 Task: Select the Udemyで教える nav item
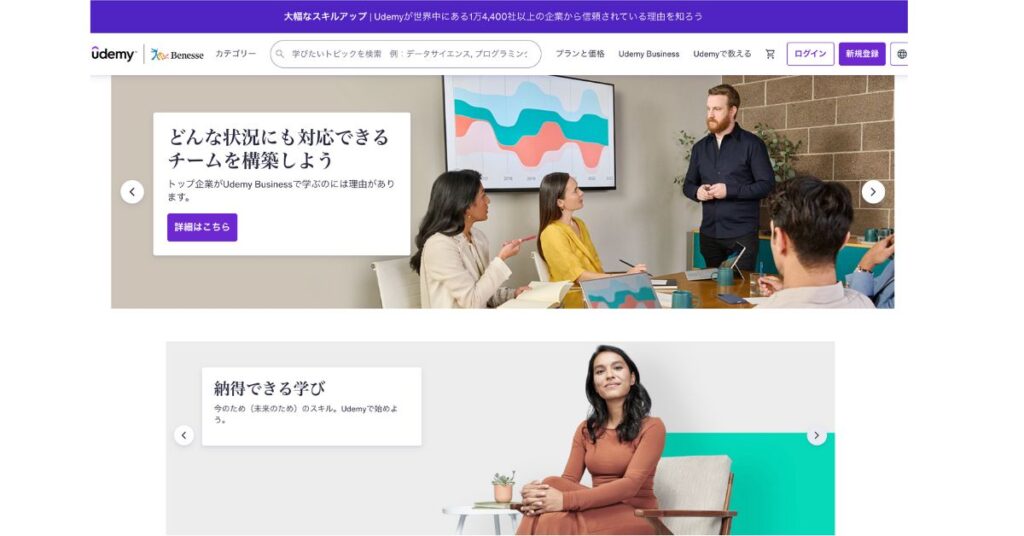(722, 54)
